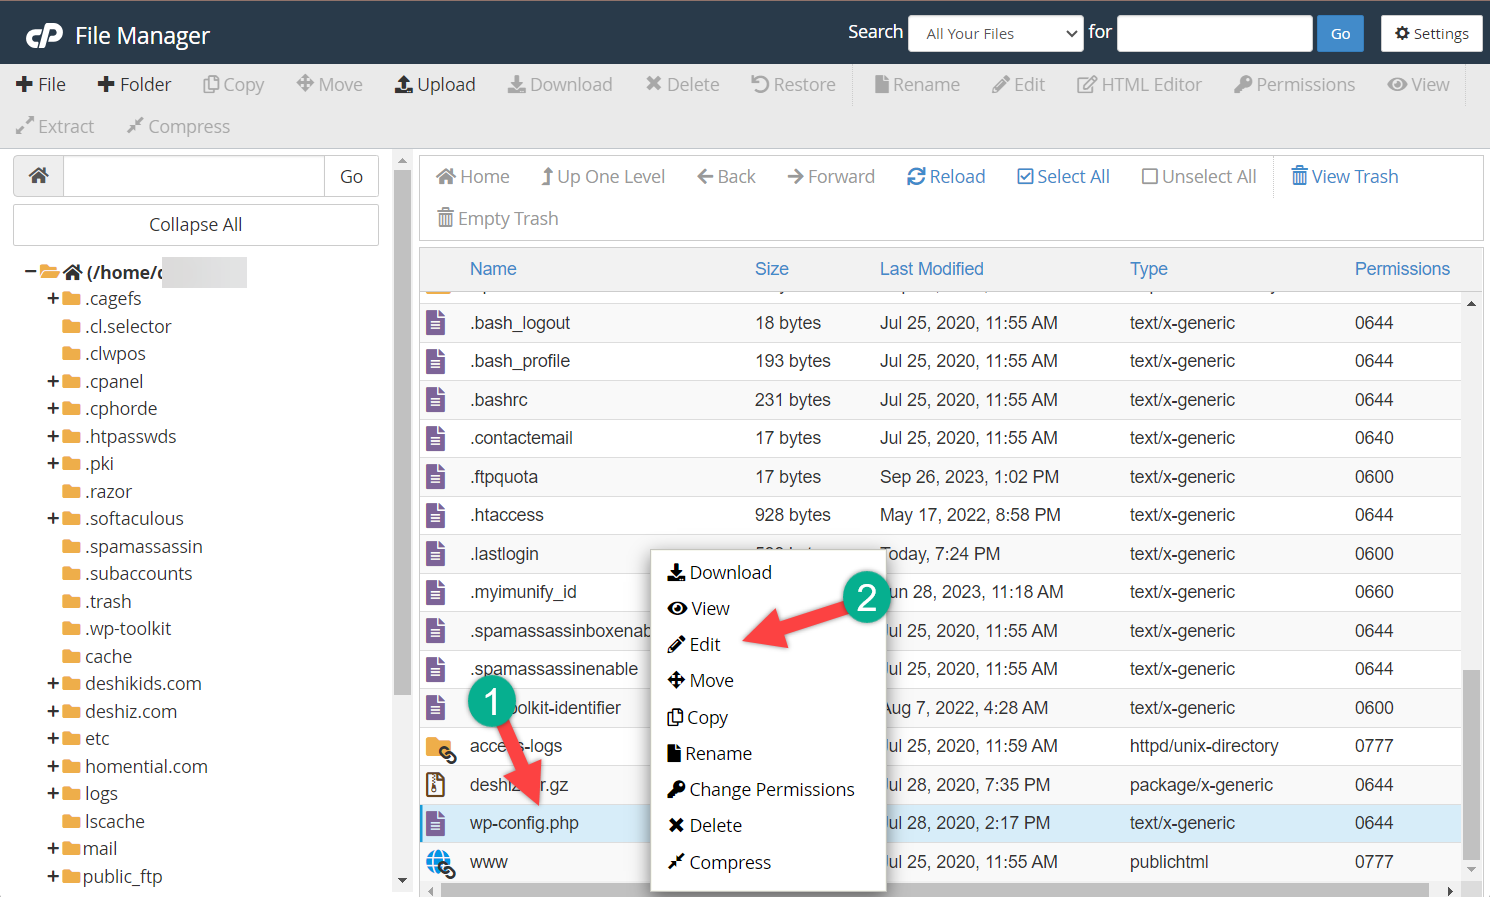The width and height of the screenshot is (1490, 897).
Task: Choose Edit from the context menu
Action: coord(704,645)
